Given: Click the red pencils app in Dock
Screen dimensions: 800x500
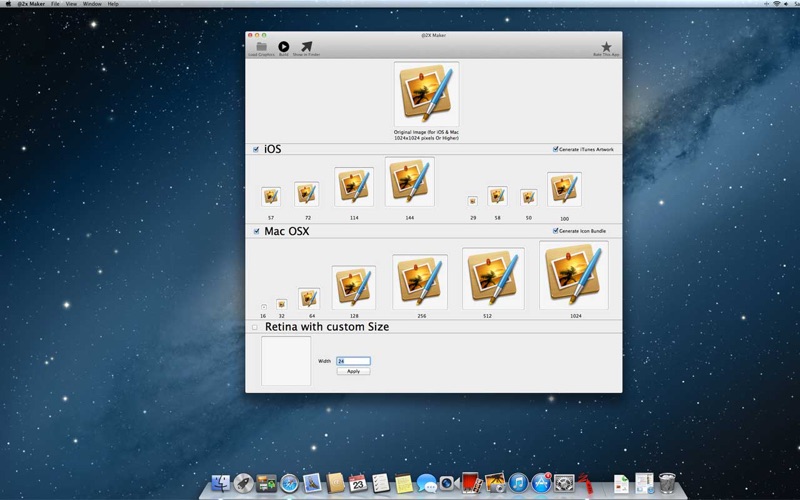Looking at the screenshot, I should coord(586,483).
